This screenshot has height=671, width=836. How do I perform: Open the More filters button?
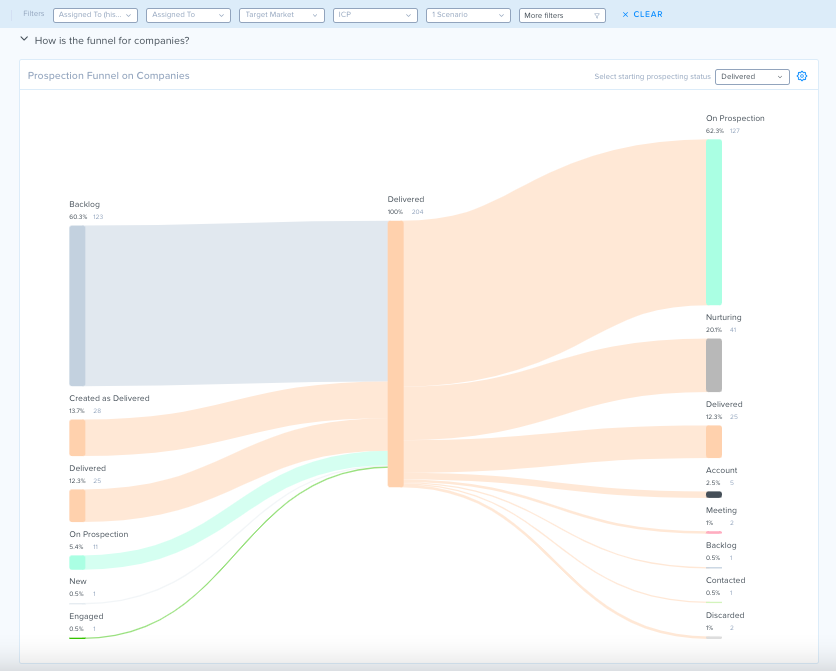coord(562,15)
